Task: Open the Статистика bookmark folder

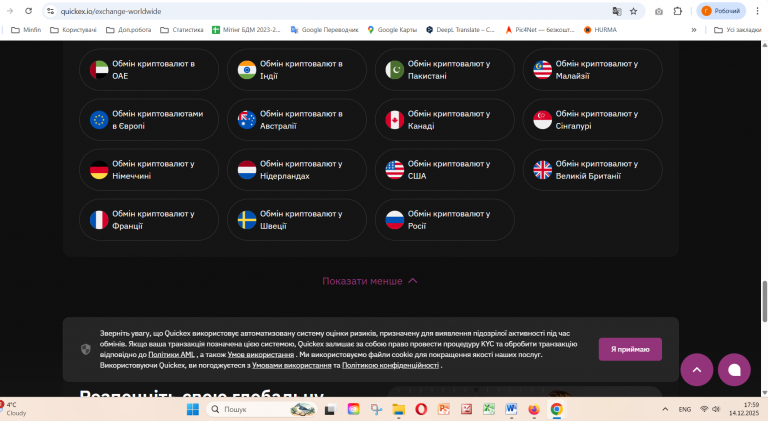Action: (x=182, y=30)
